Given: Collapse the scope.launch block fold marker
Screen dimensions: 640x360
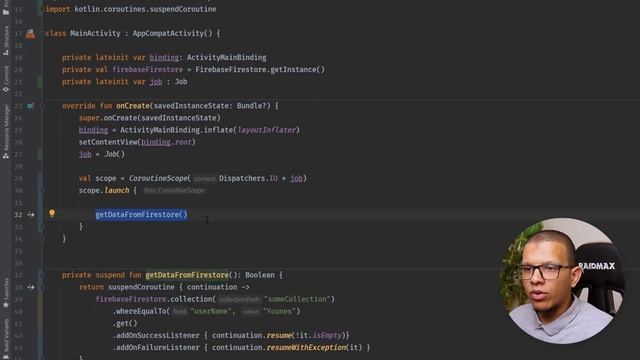Looking at the screenshot, I should coord(42,190).
